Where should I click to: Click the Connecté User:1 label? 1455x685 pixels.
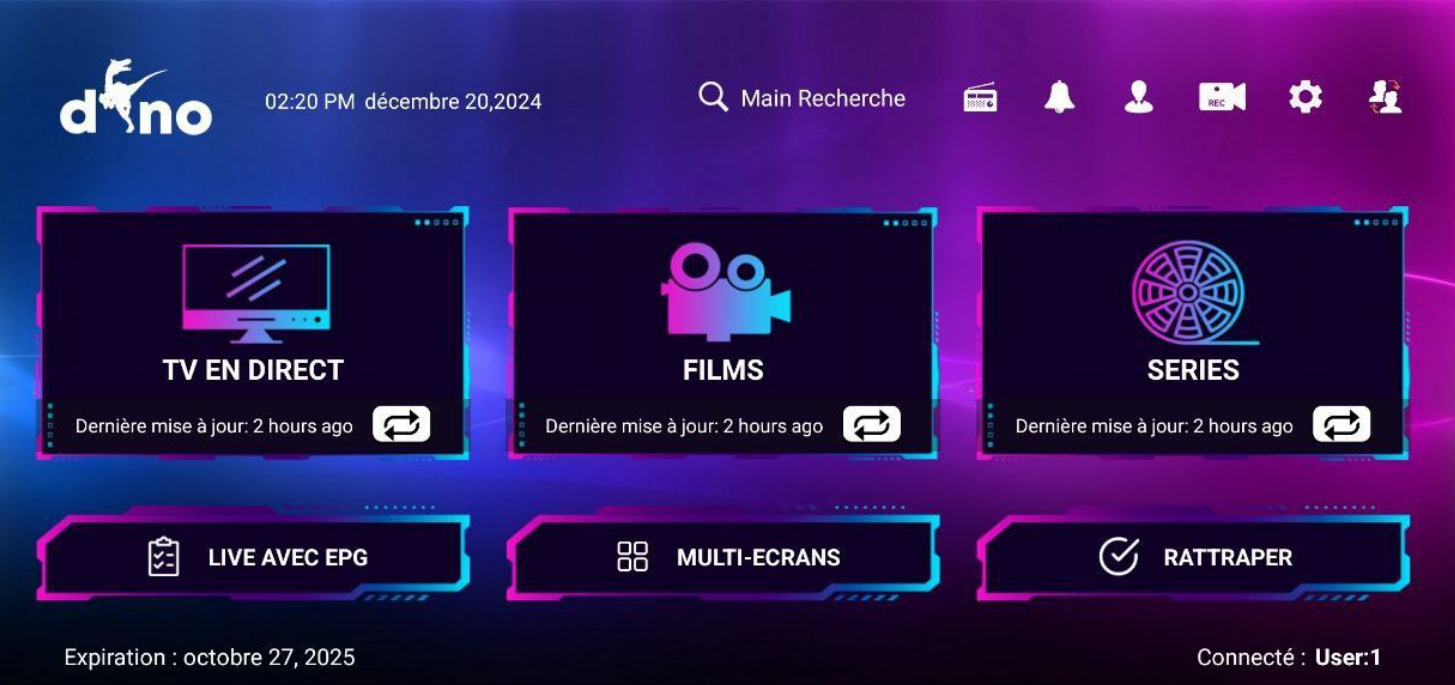(x=1289, y=657)
